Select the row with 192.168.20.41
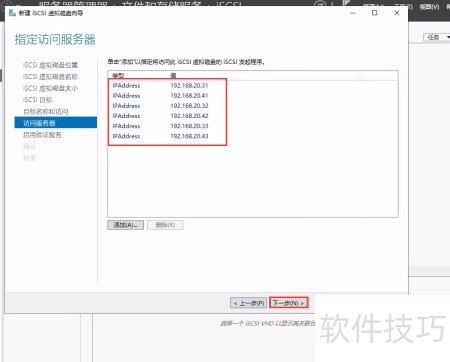The image size is (450, 362). pyautogui.click(x=253, y=96)
